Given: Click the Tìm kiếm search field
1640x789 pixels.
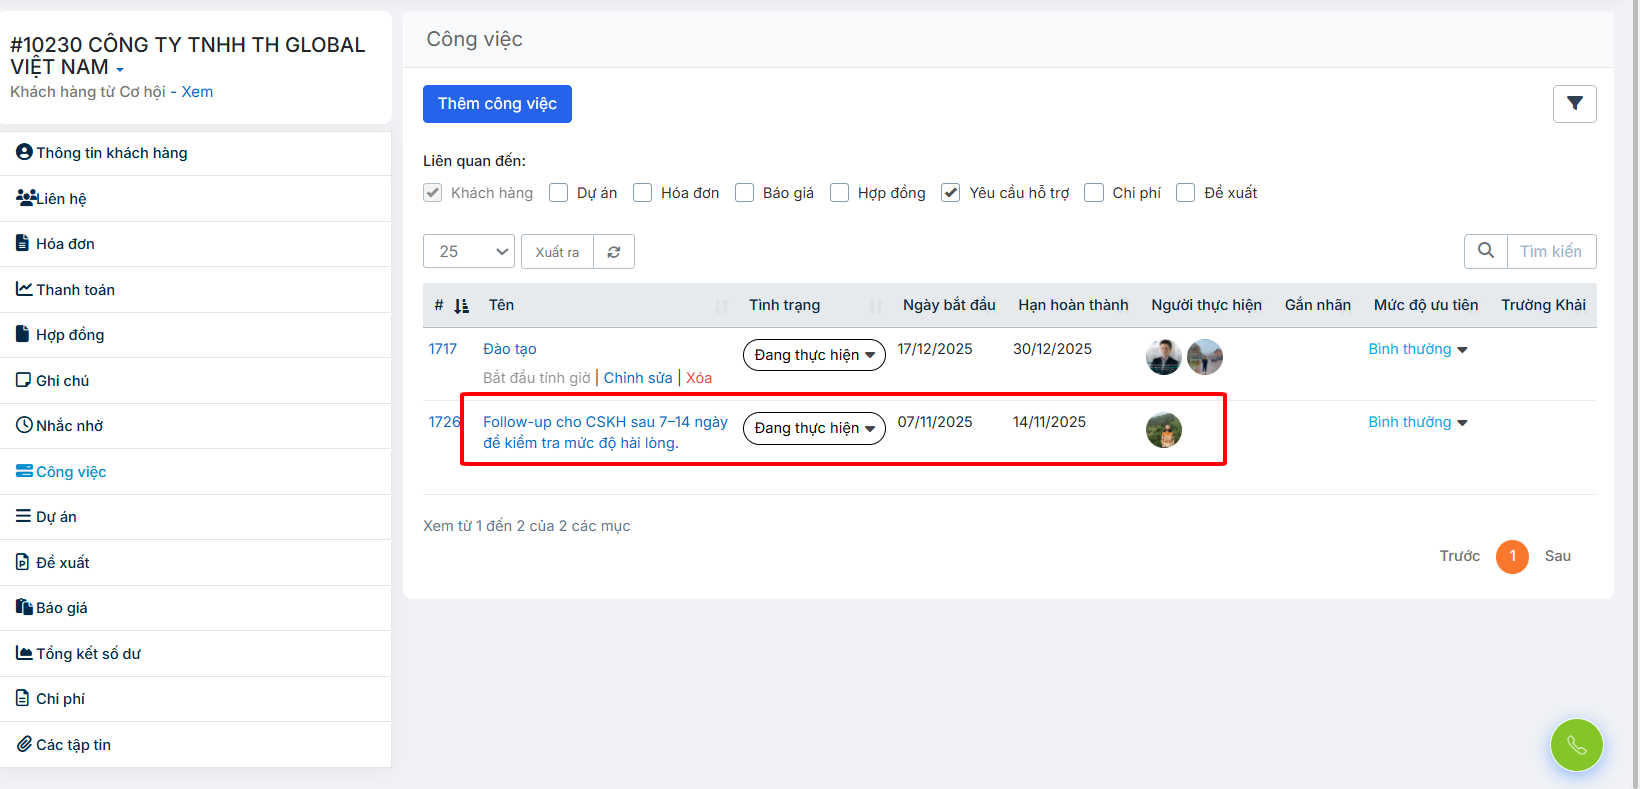Looking at the screenshot, I should click(x=1550, y=251).
